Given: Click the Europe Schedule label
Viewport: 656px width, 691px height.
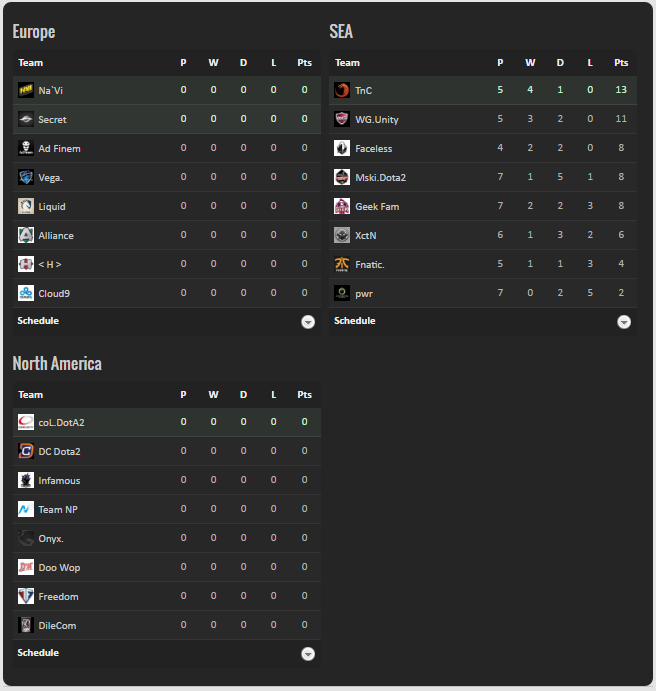Looking at the screenshot, I should pos(38,321).
